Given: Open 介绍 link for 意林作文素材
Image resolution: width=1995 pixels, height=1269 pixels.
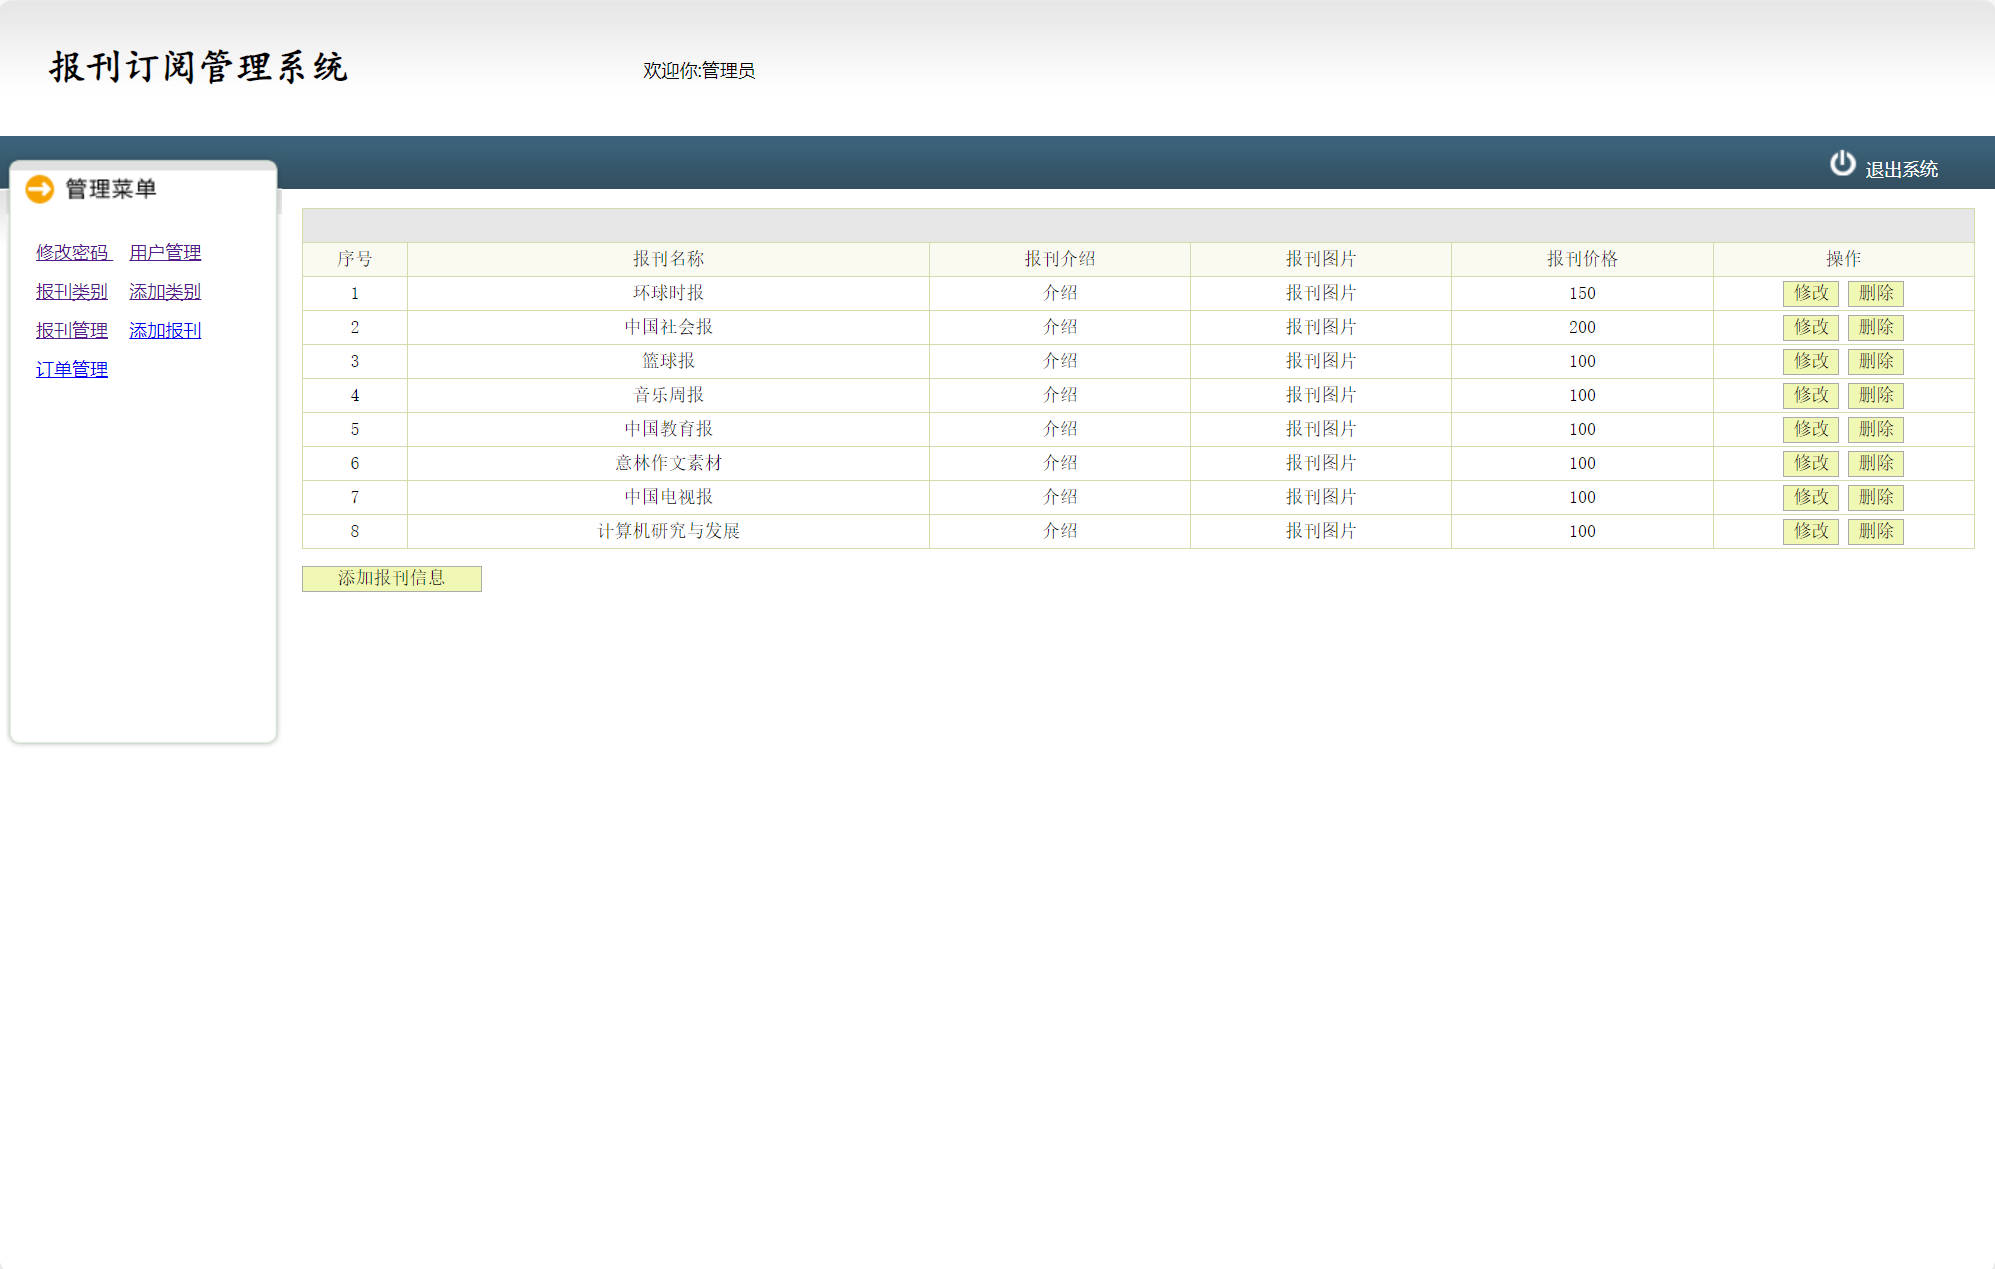Looking at the screenshot, I should [x=1059, y=463].
